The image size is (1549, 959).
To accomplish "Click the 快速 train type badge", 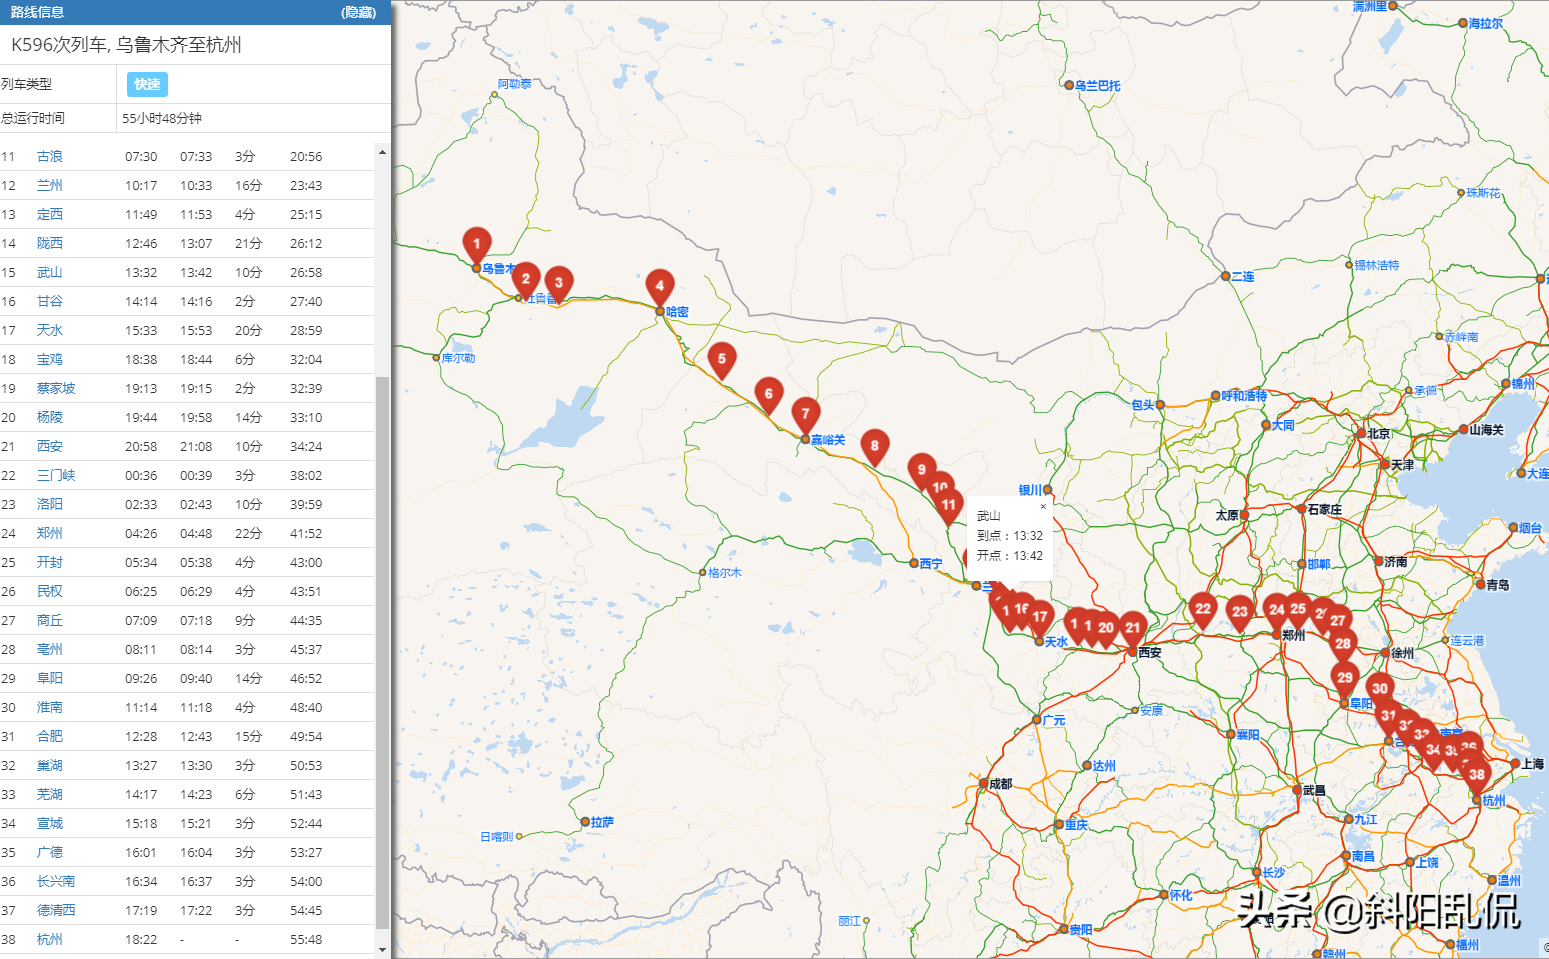I will pos(147,84).
